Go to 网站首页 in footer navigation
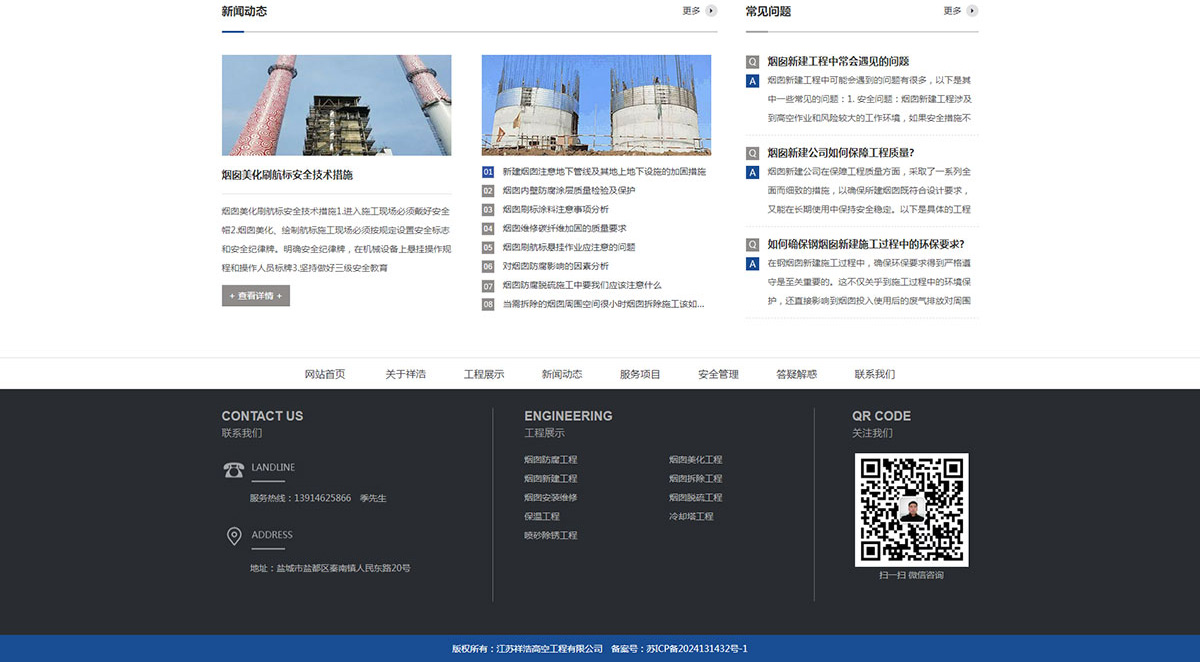1200x662 pixels. (x=325, y=374)
